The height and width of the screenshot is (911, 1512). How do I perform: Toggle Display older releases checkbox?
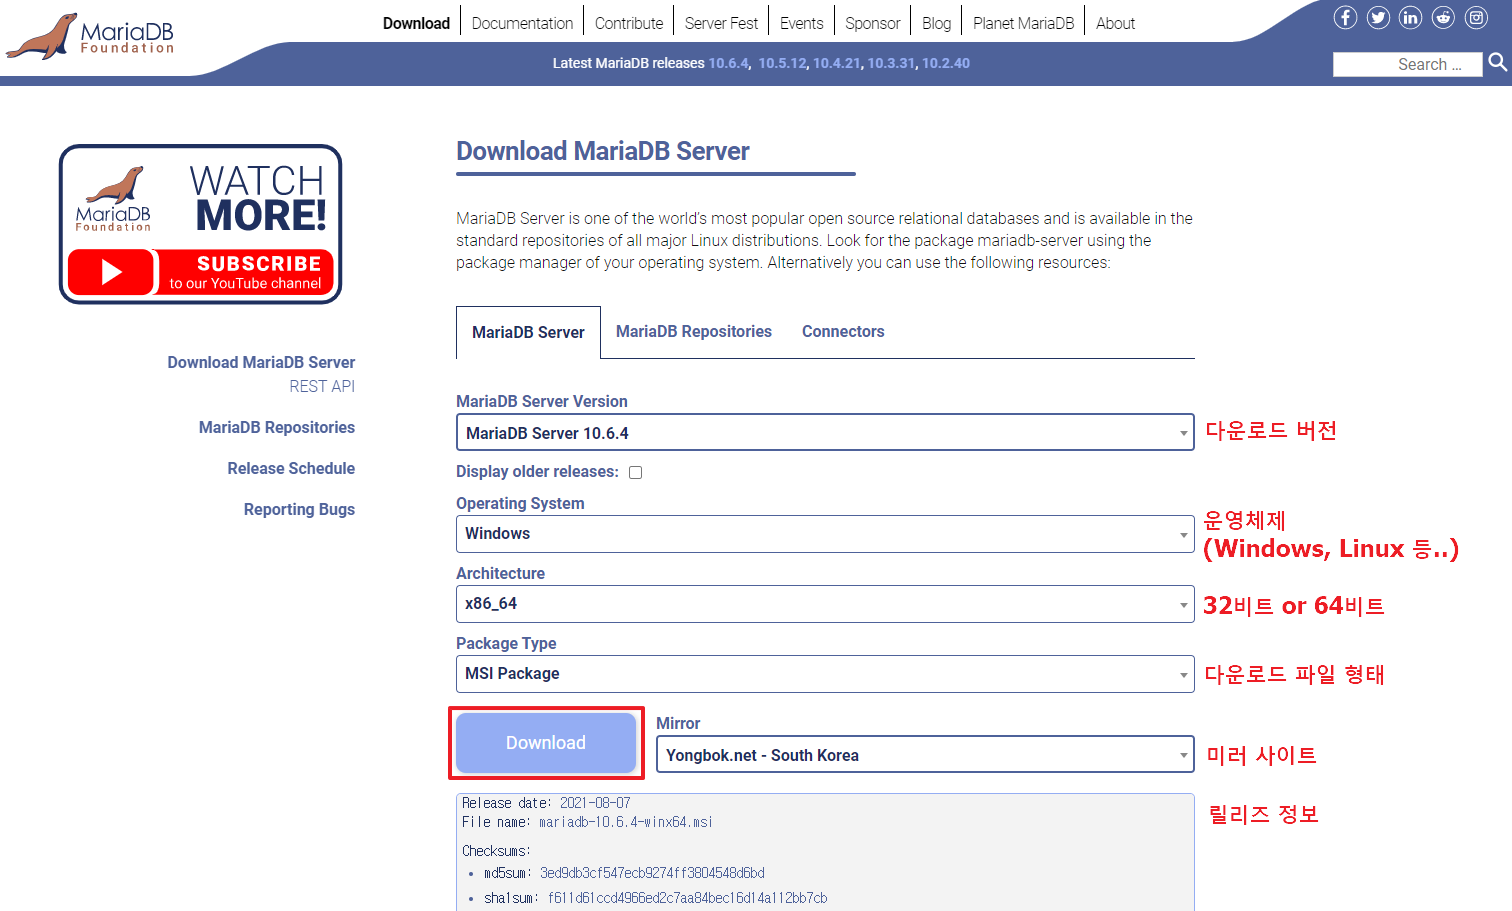[635, 472]
